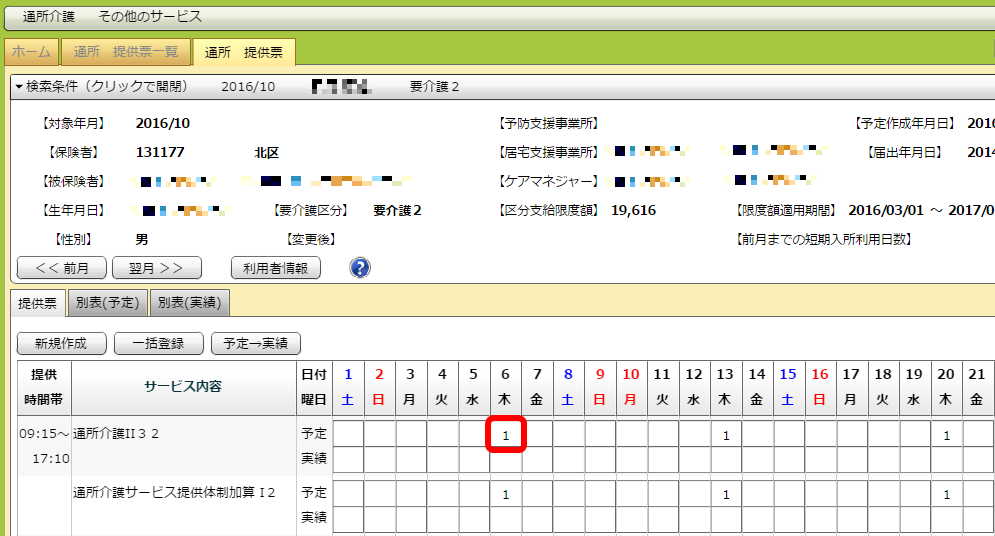This screenshot has height=536, width=995.
Task: Click the 新規作成 button
Action: [61, 343]
